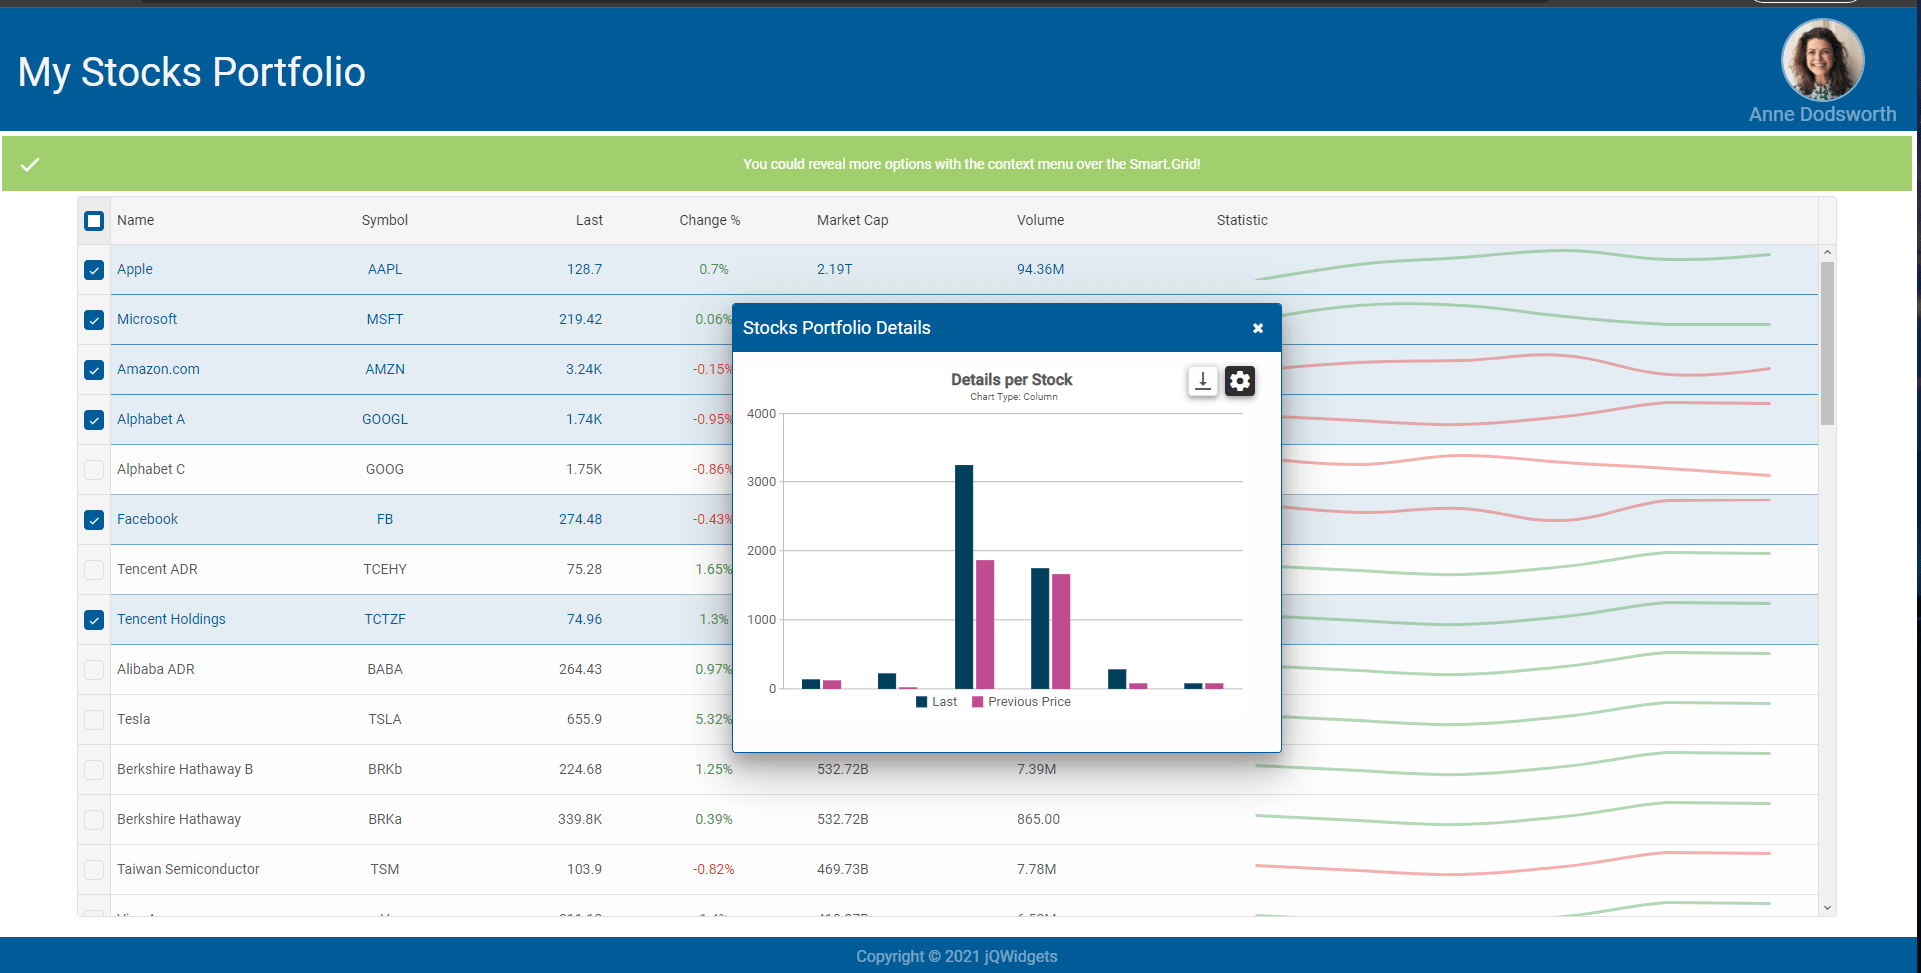This screenshot has height=973, width=1921.
Task: Uncheck the Facebook row checkbox
Action: [x=94, y=520]
